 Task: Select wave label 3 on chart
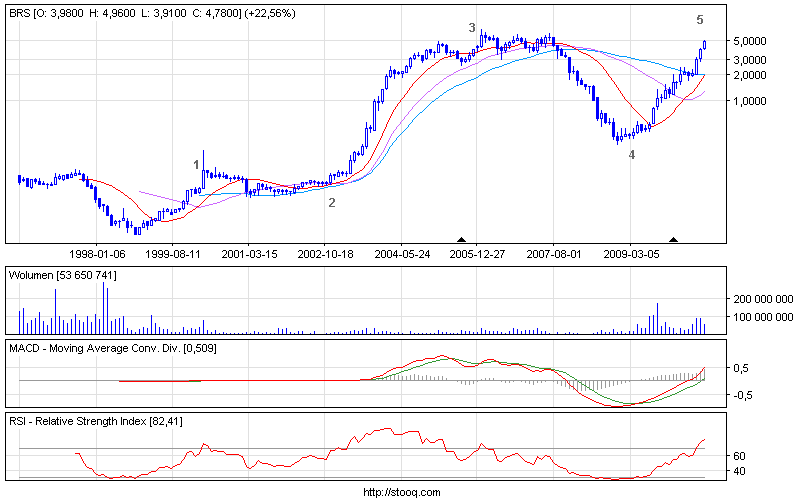[472, 28]
